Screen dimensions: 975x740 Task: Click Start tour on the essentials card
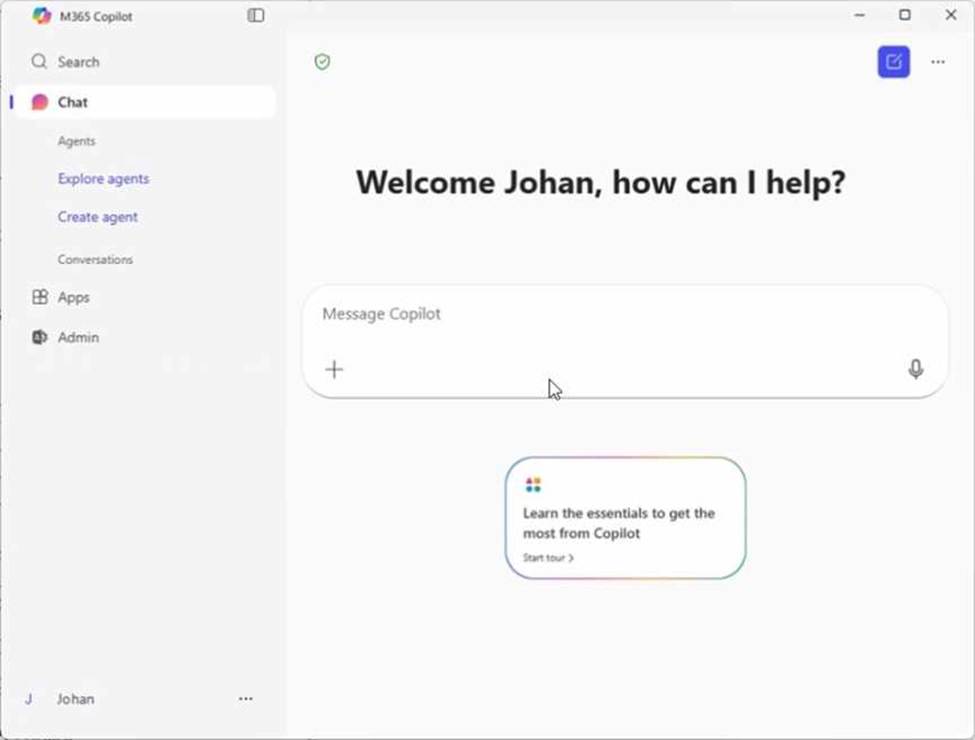pos(548,558)
